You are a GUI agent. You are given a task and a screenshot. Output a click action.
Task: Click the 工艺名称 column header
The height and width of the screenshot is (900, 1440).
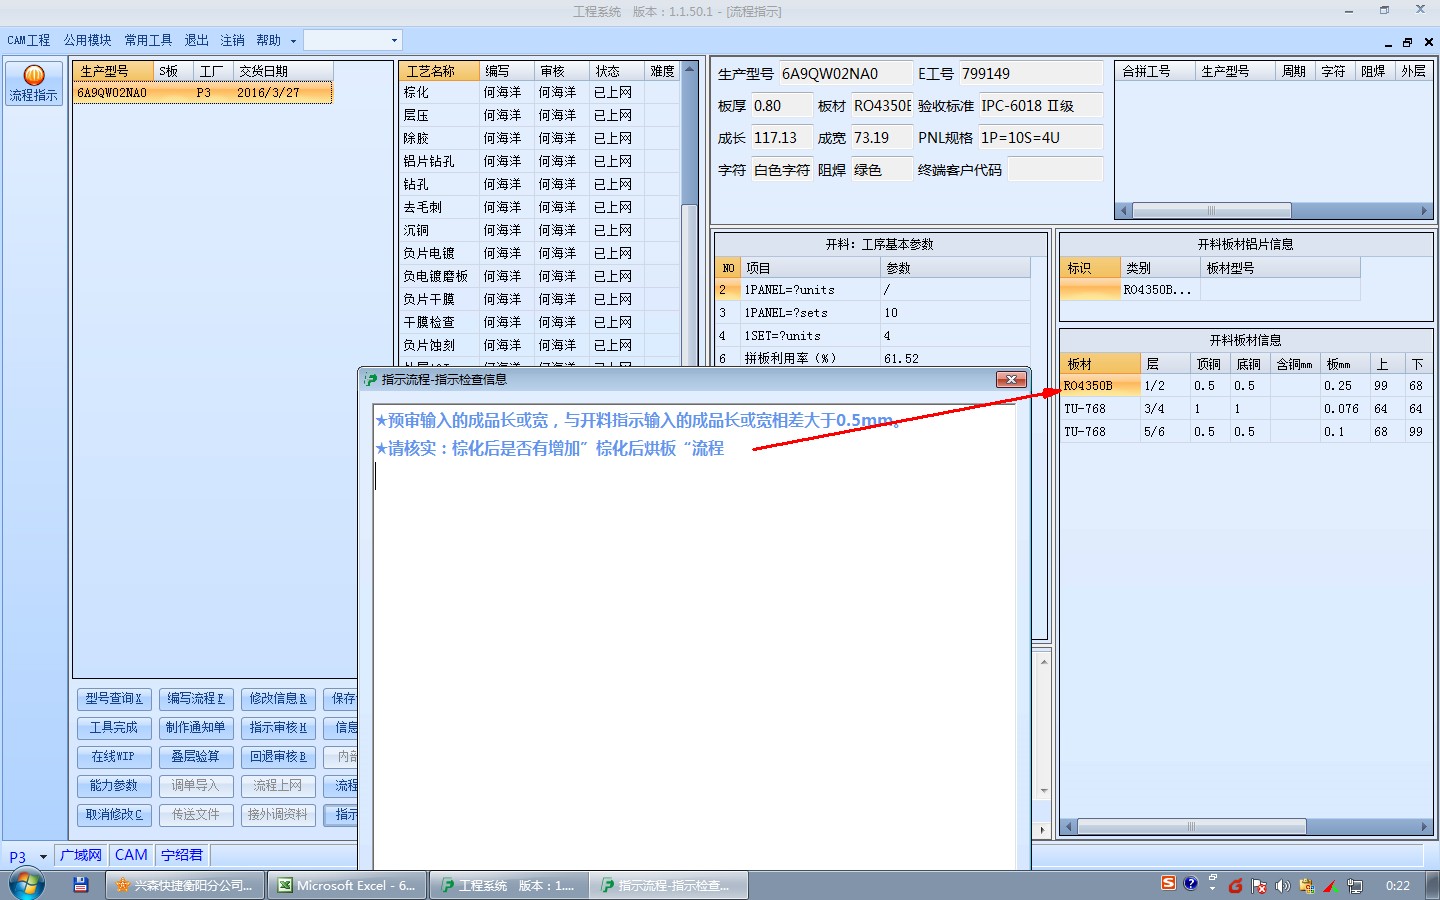[x=439, y=71]
